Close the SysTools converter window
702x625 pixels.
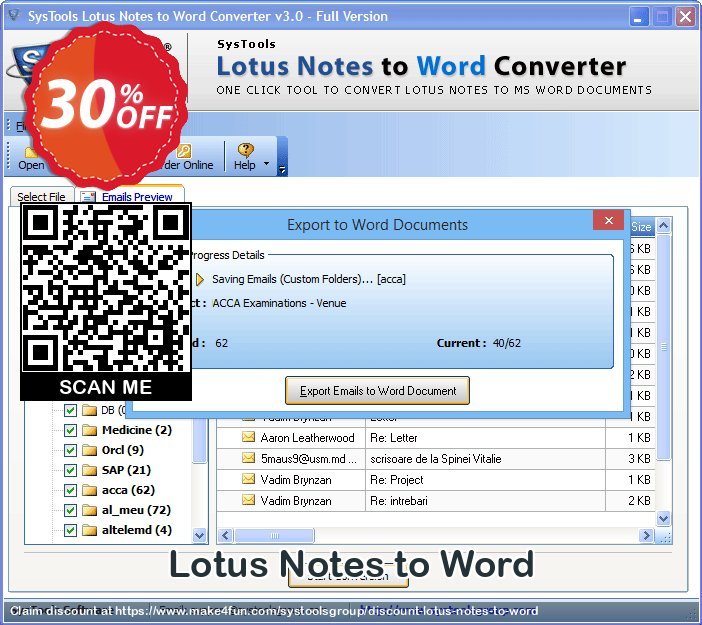pyautogui.click(x=685, y=17)
